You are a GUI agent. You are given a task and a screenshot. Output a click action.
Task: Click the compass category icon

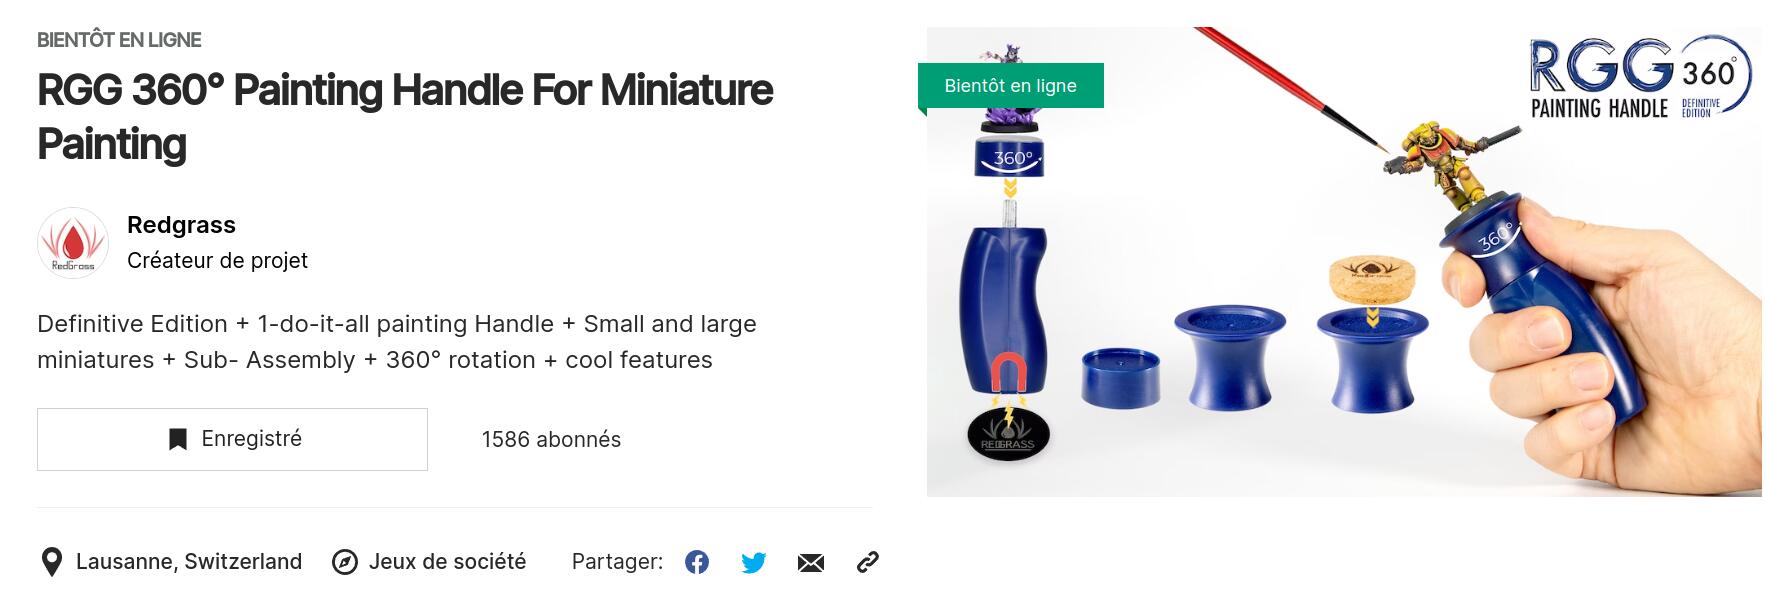(x=345, y=562)
